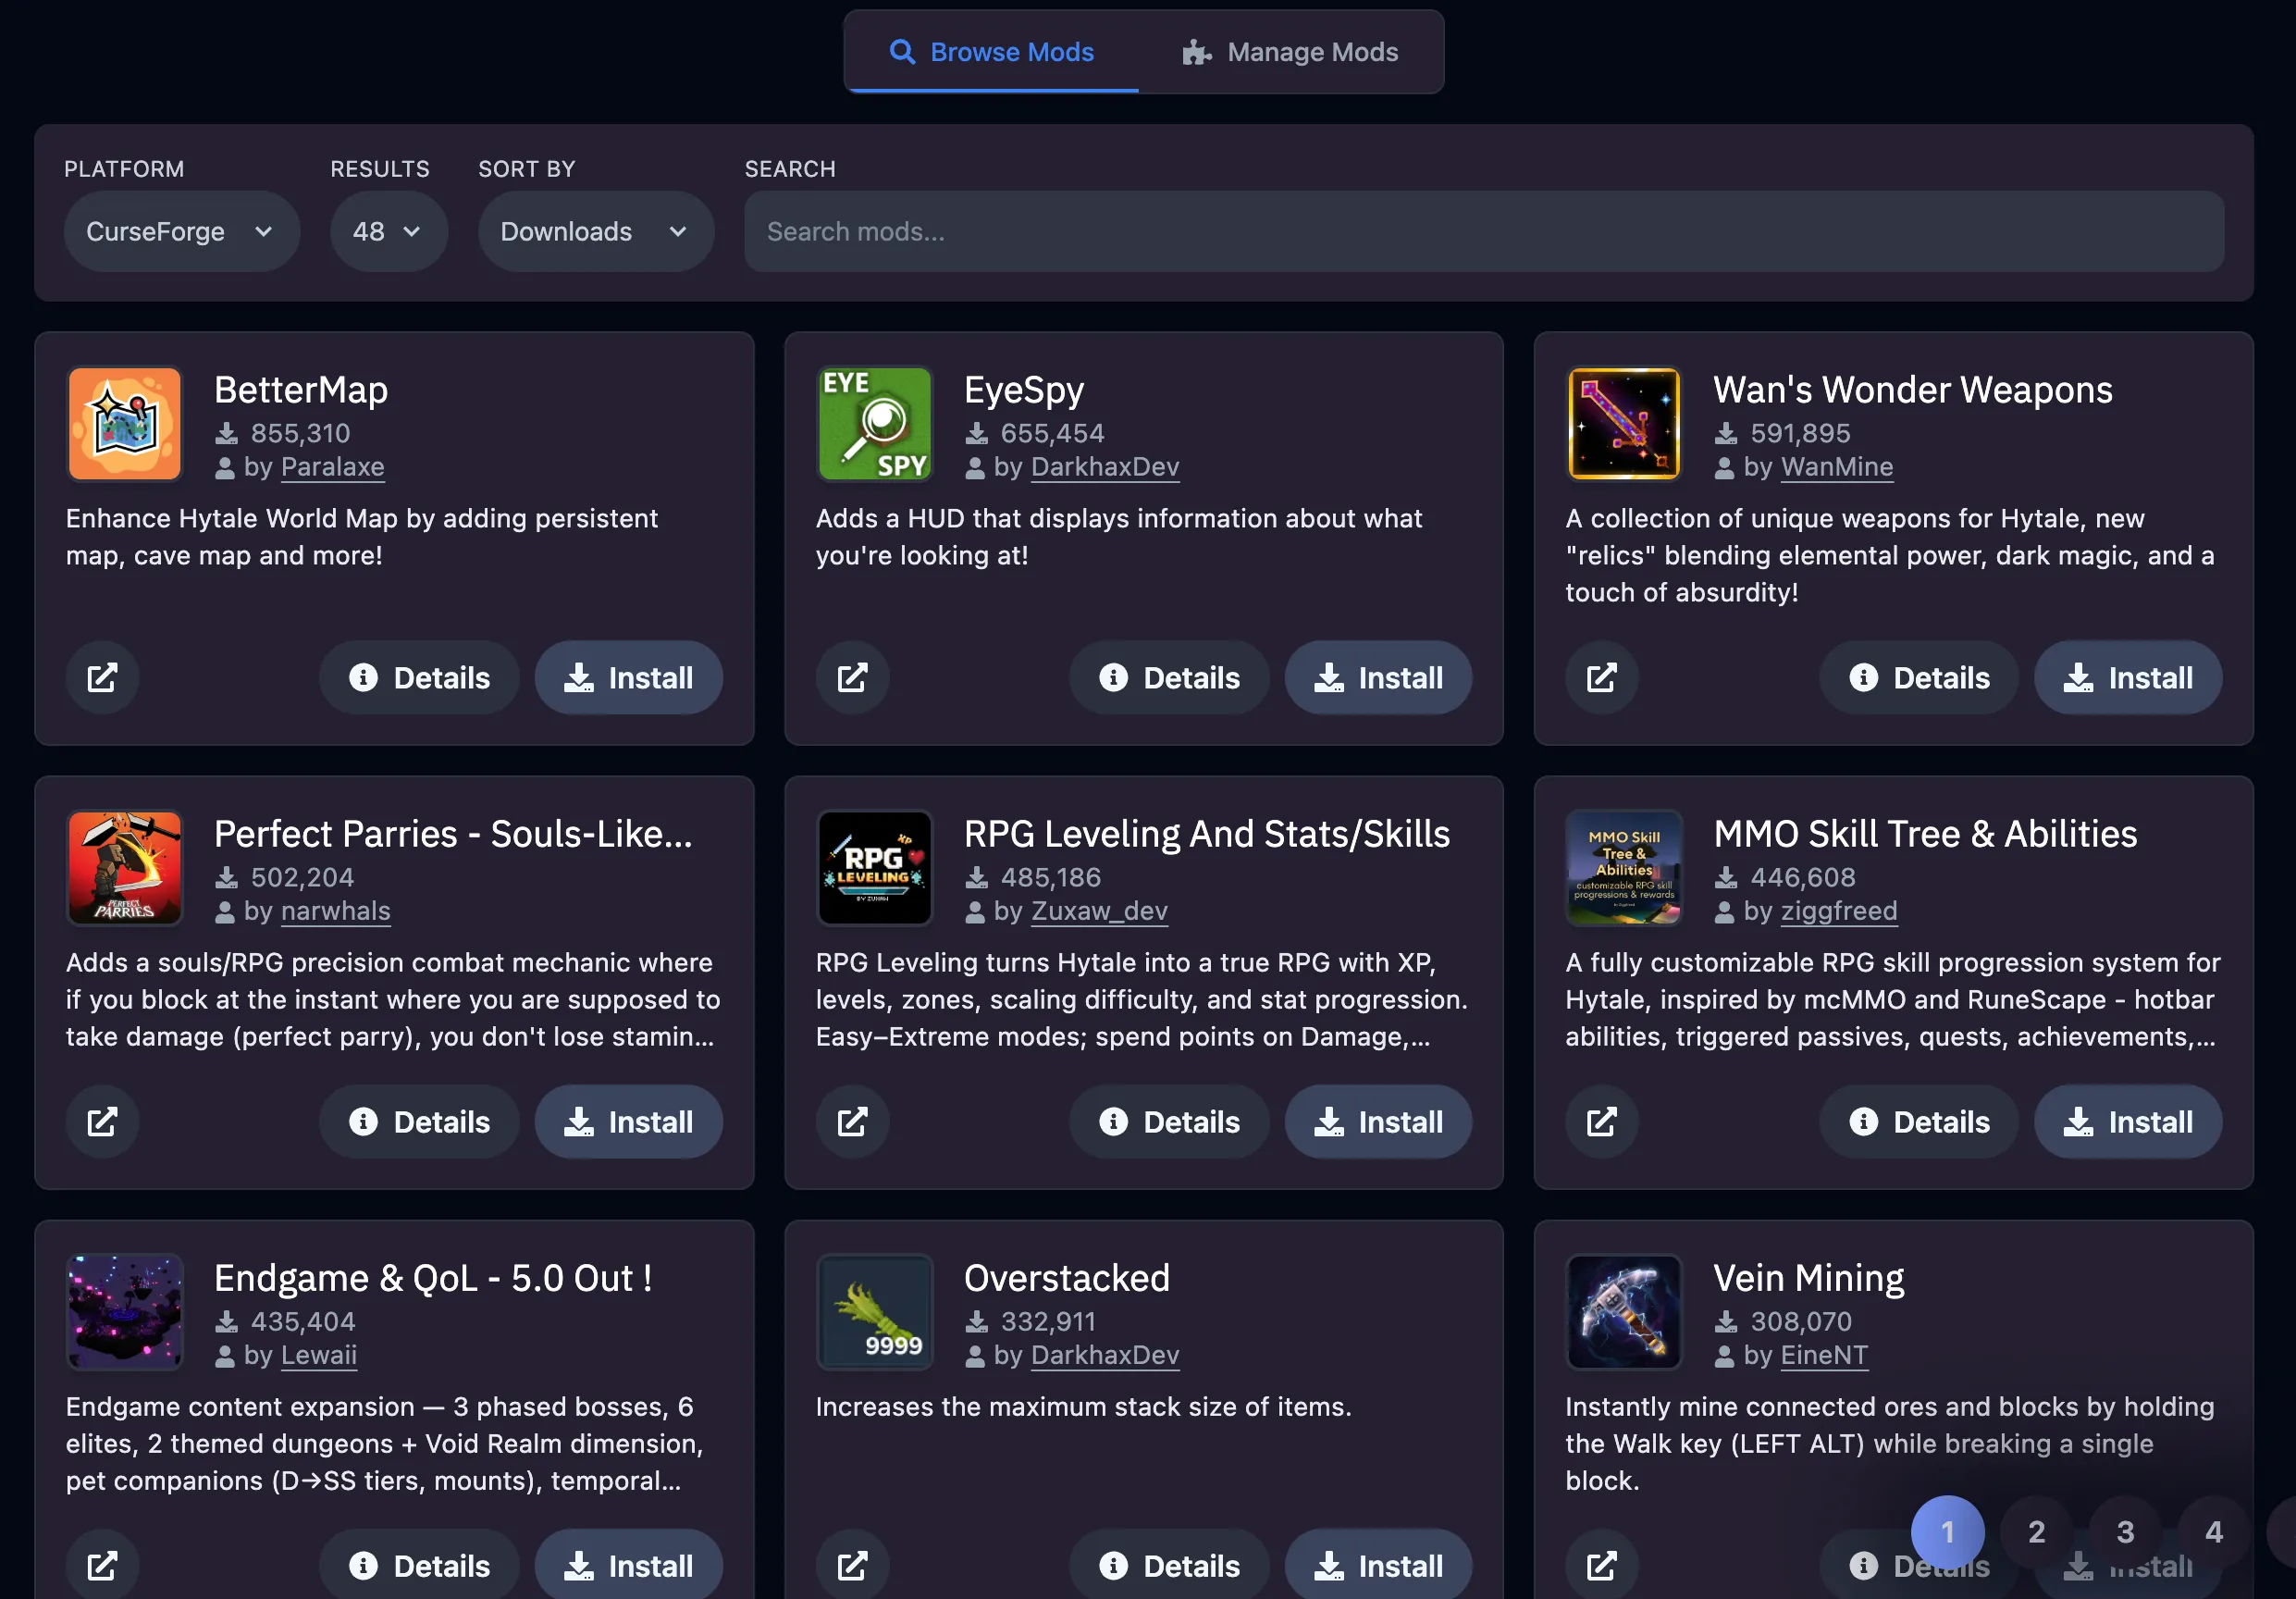2296x1599 pixels.
Task: Open BetterMap external link icon
Action: pos(102,677)
